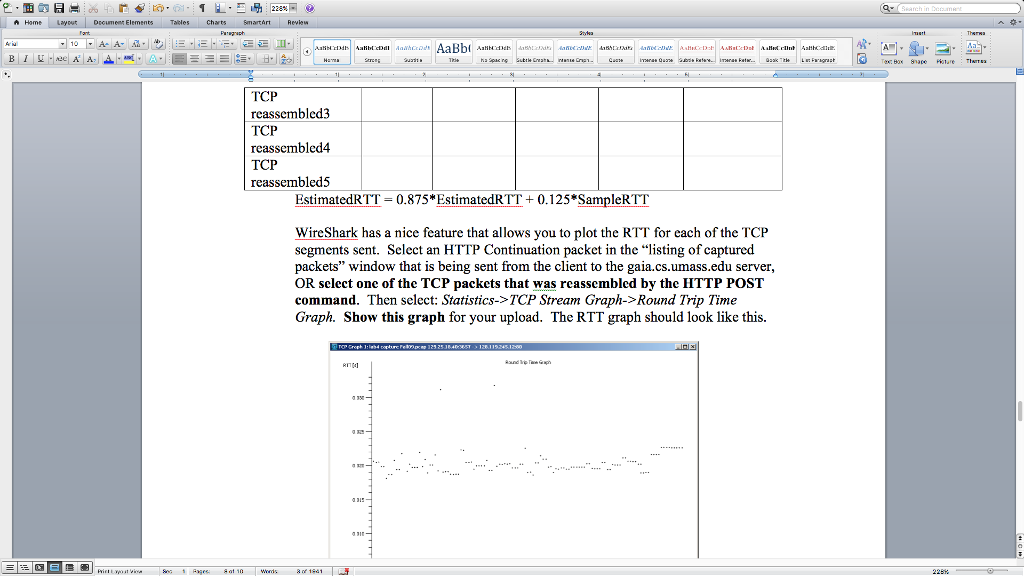The image size is (1024, 576).
Task: Select the Print icon
Action: pyautogui.click(x=74, y=8)
